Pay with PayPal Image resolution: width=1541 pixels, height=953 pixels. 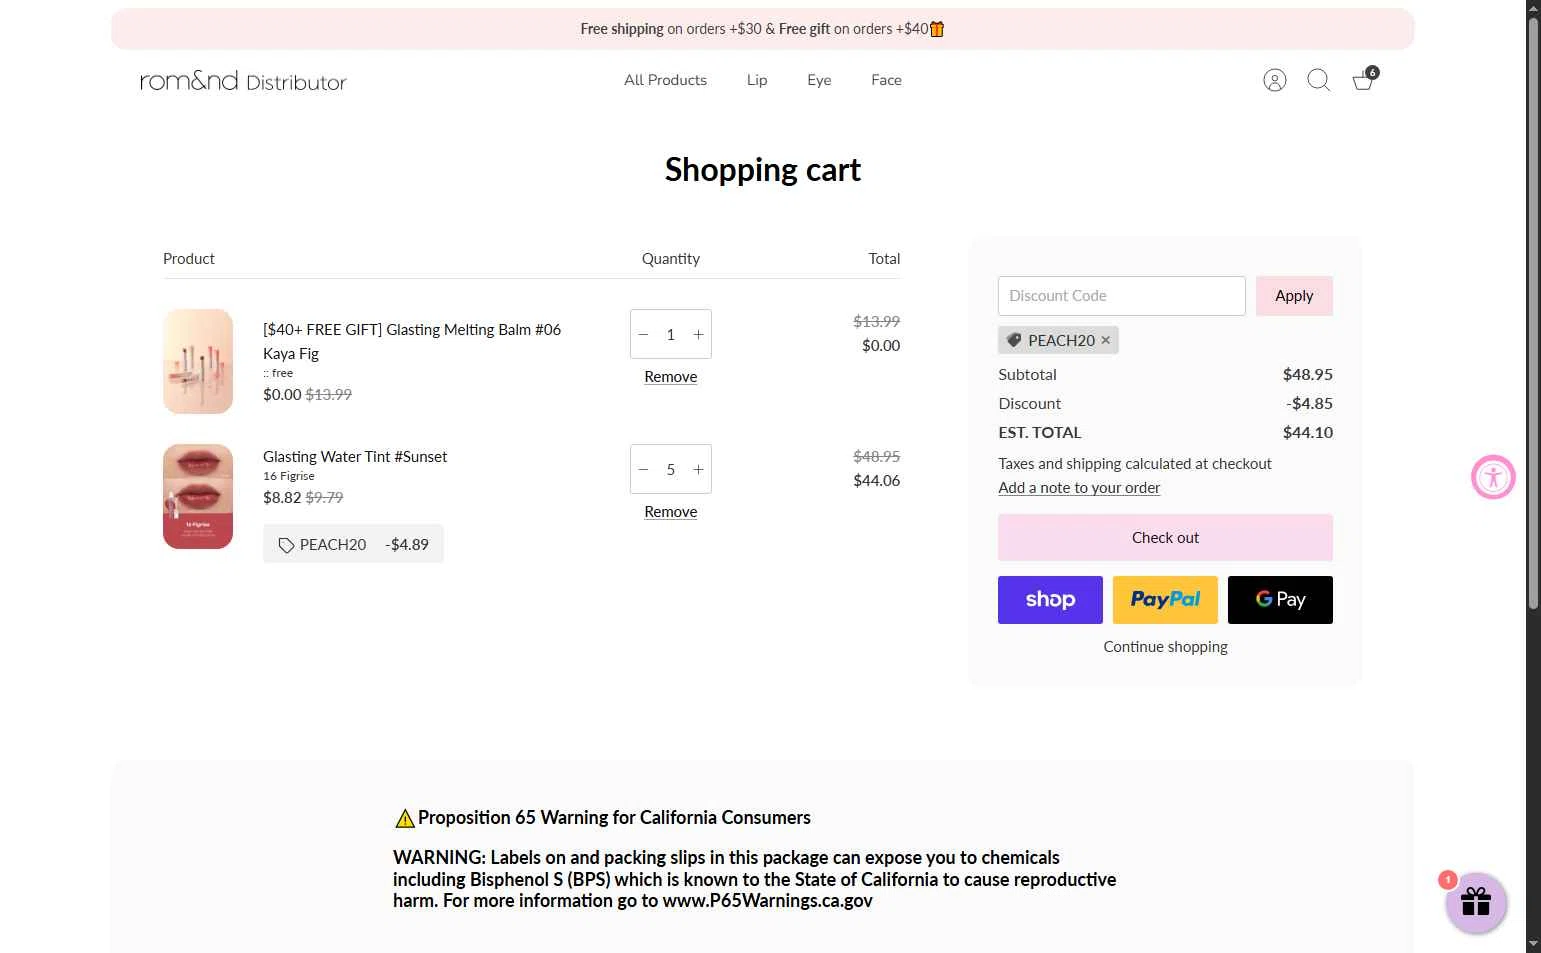pyautogui.click(x=1165, y=600)
